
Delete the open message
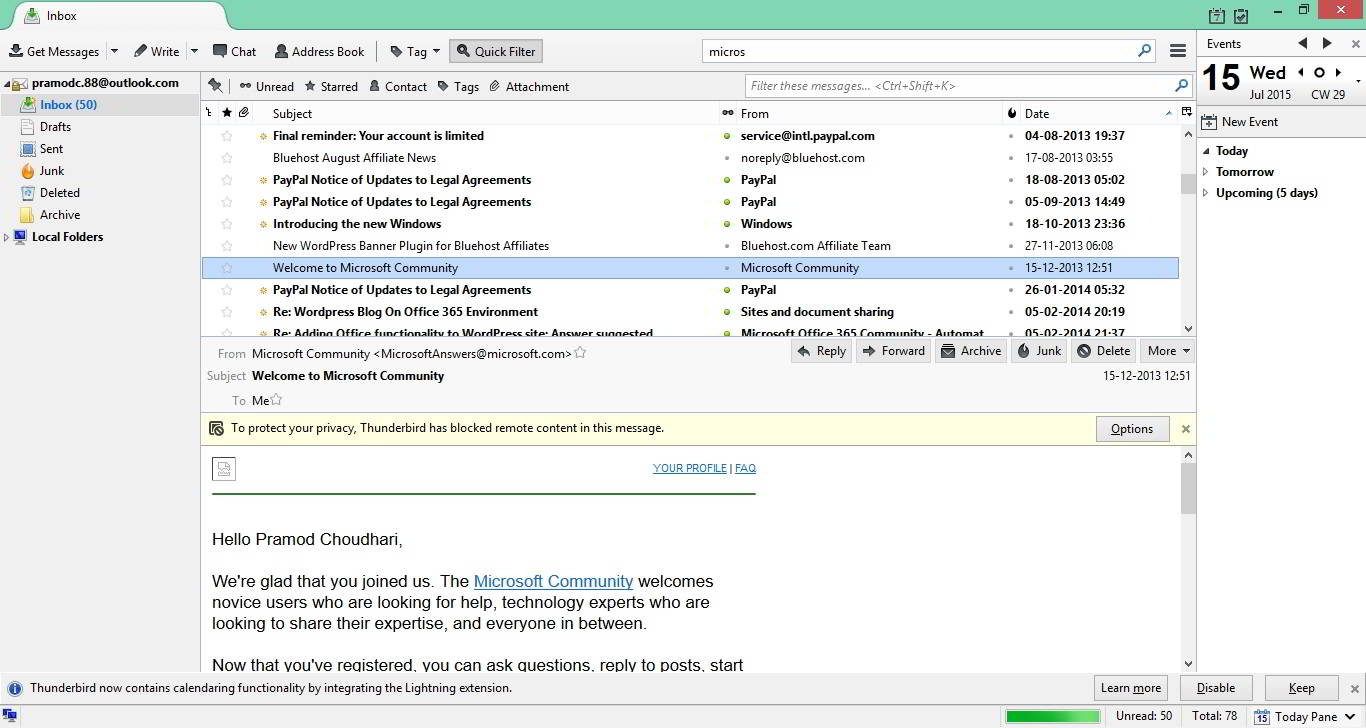[1103, 351]
